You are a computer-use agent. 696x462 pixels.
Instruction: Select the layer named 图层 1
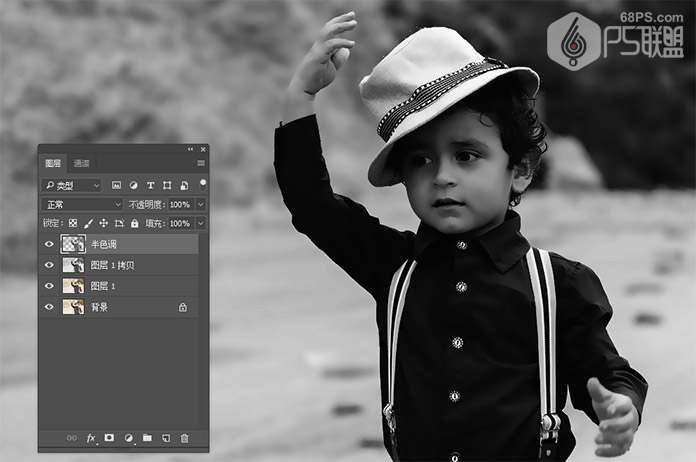click(x=103, y=286)
